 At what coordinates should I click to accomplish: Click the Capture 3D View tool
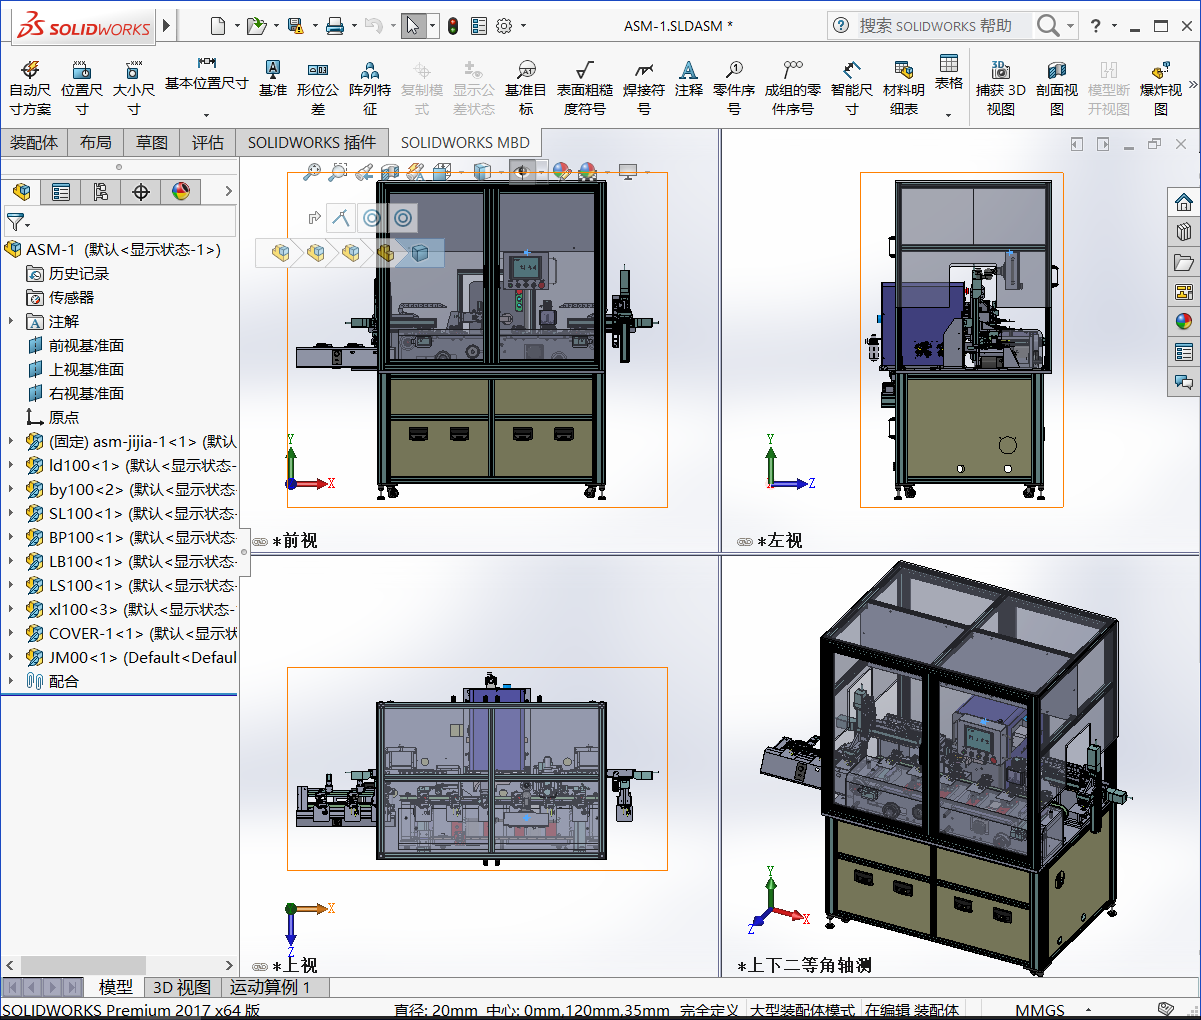[1001, 87]
